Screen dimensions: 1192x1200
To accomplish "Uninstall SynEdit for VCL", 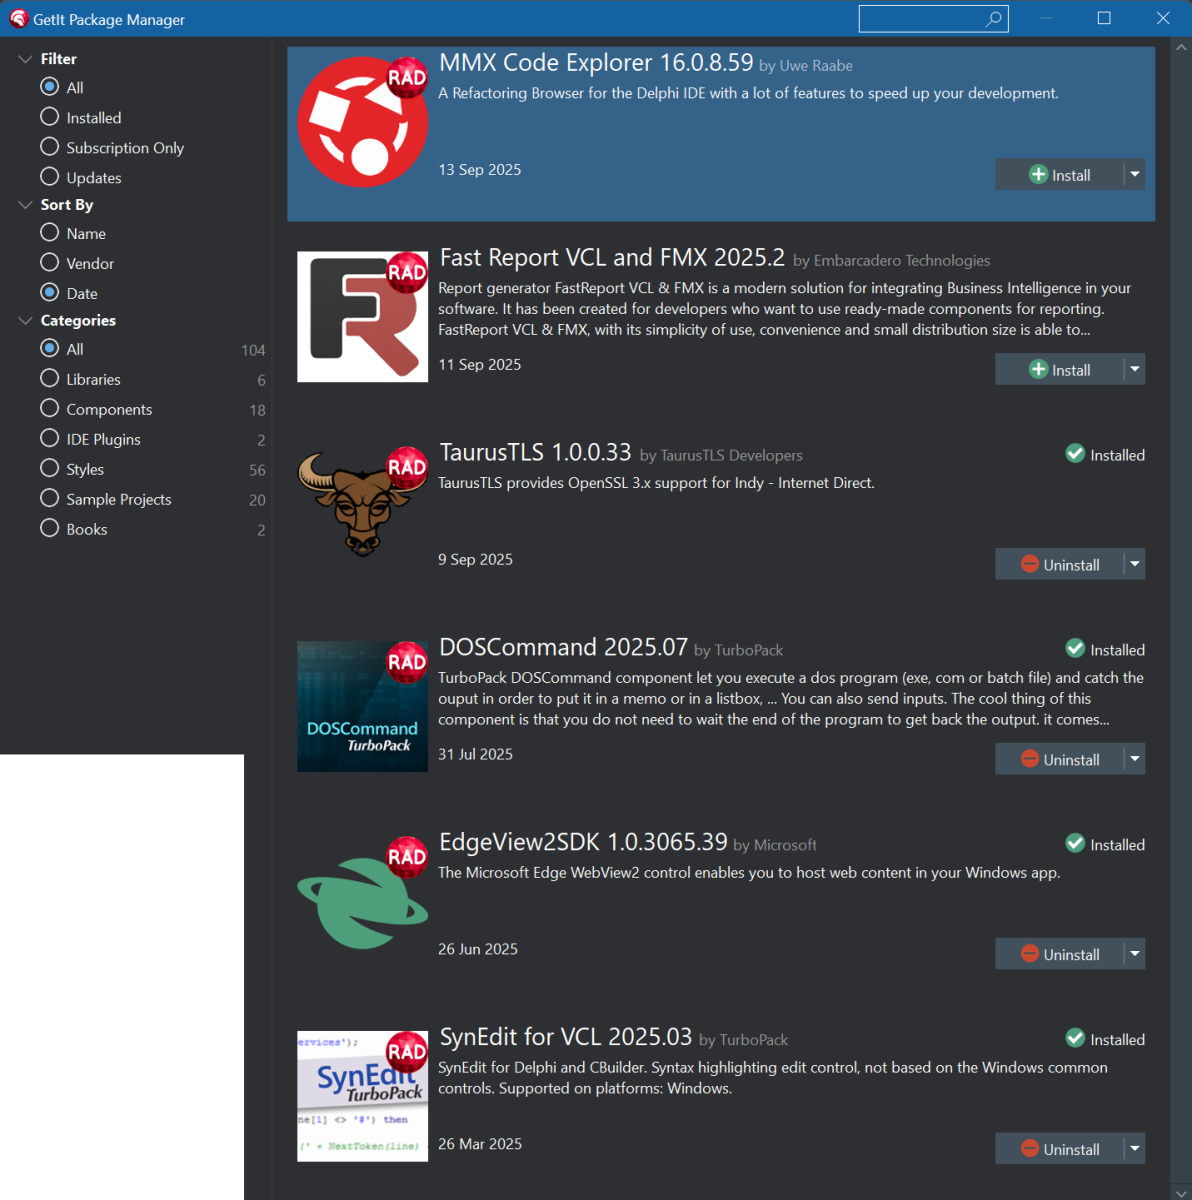I will (1059, 1149).
